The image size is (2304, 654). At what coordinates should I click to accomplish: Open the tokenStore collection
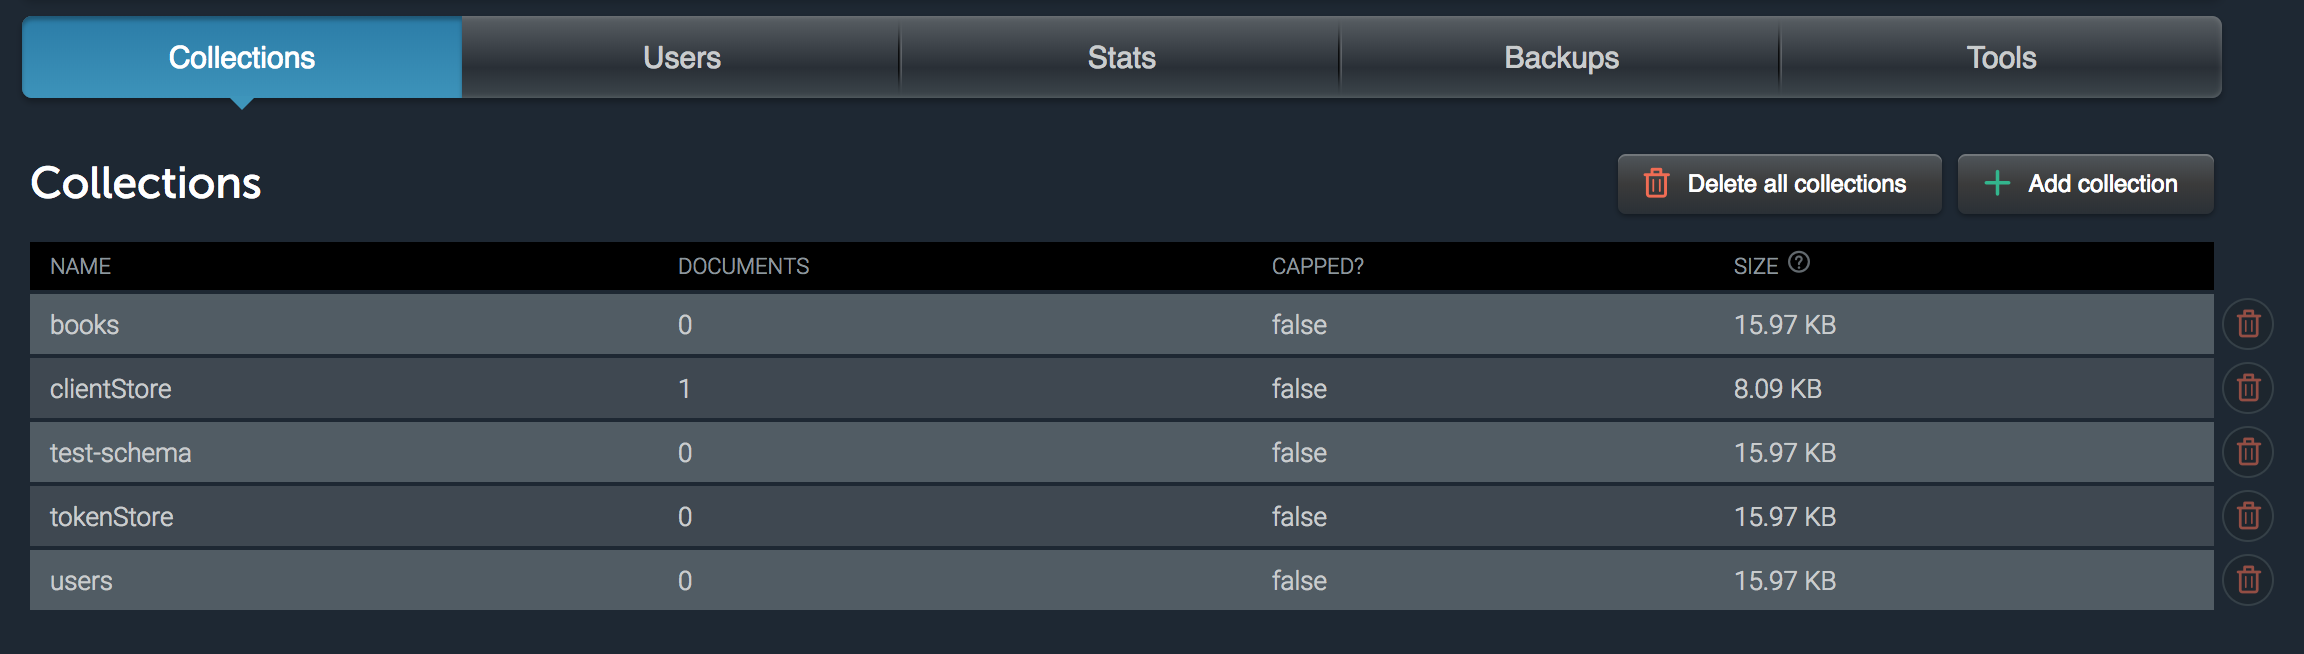[x=112, y=517]
